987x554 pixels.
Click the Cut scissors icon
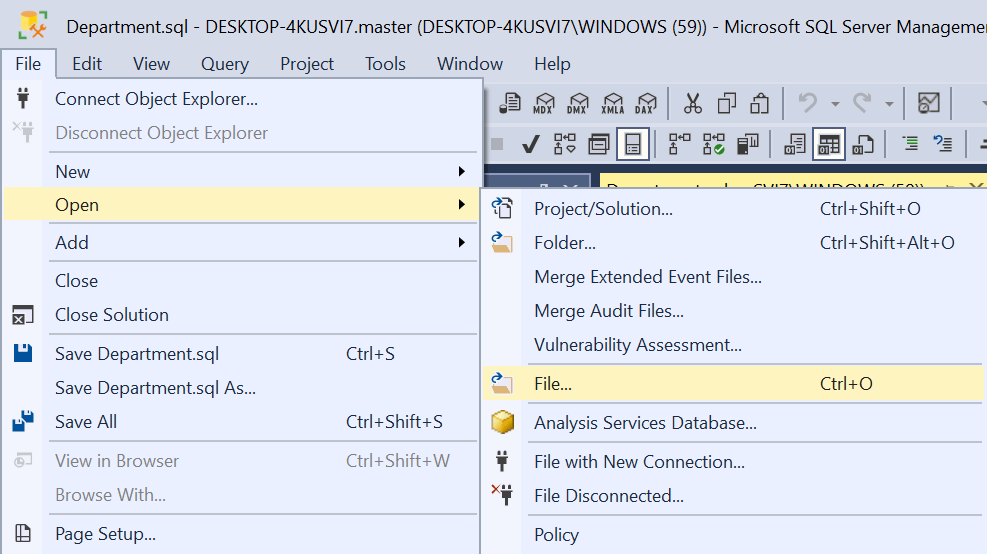pyautogui.click(x=692, y=103)
